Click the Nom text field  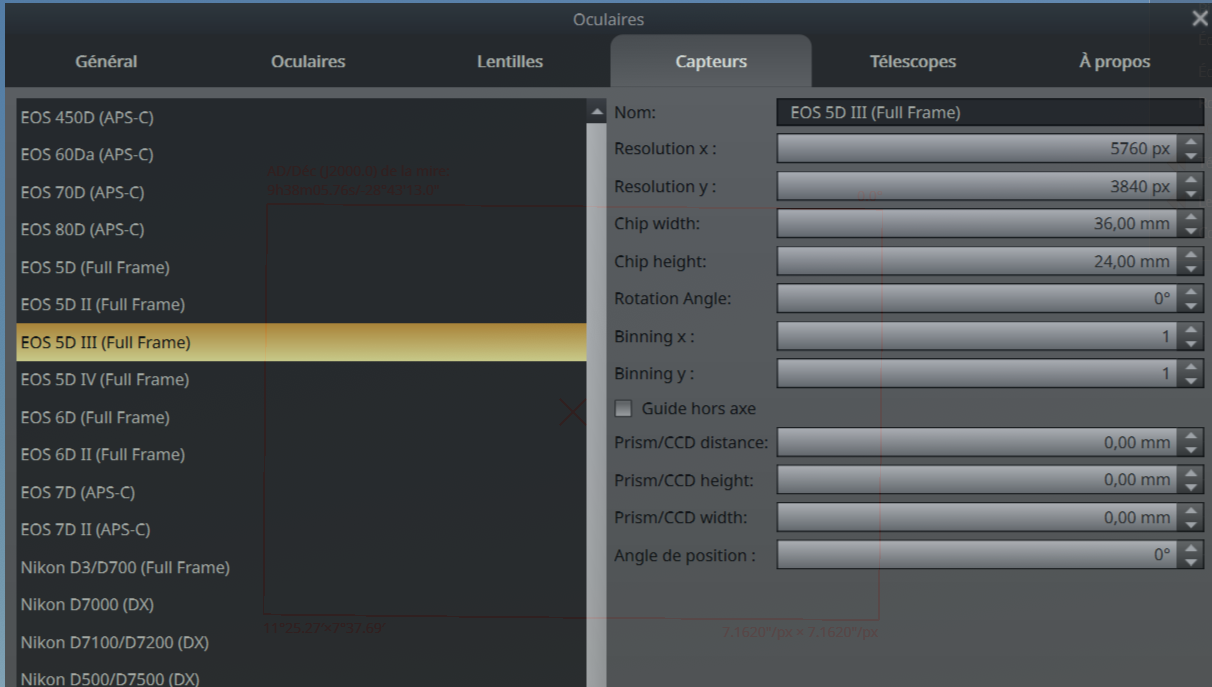coord(990,113)
